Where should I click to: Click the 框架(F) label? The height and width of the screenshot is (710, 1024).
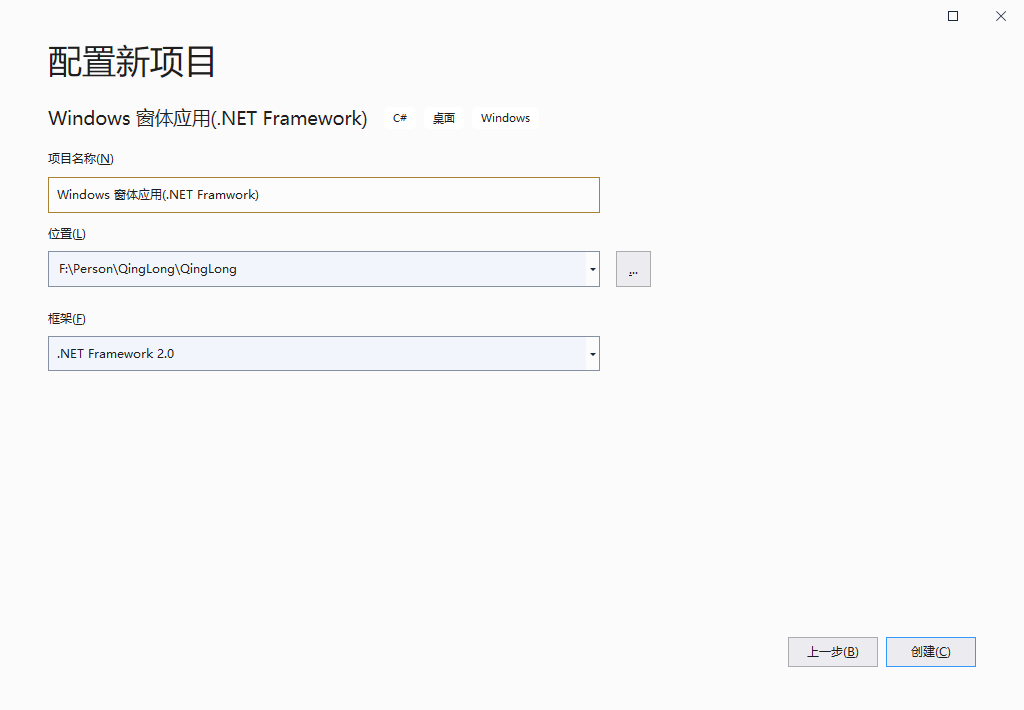[65, 318]
